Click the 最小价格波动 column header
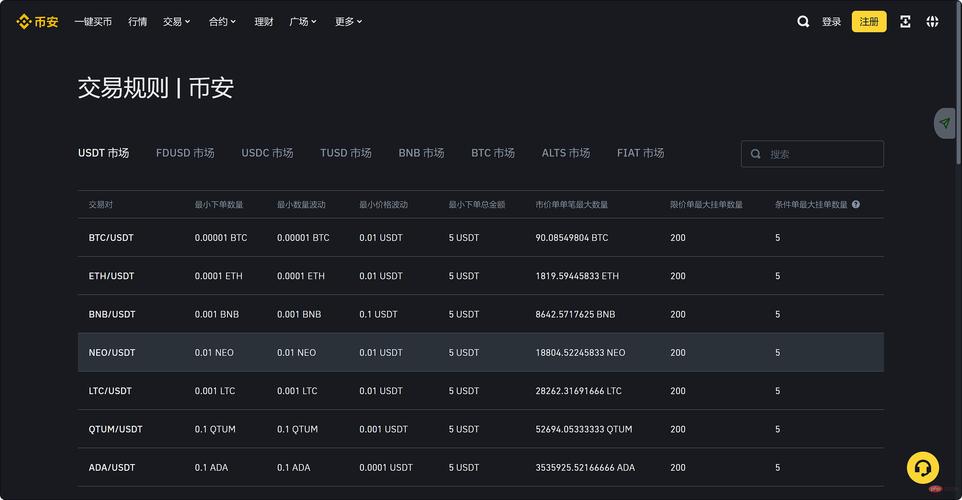The image size is (962, 500). tap(383, 204)
